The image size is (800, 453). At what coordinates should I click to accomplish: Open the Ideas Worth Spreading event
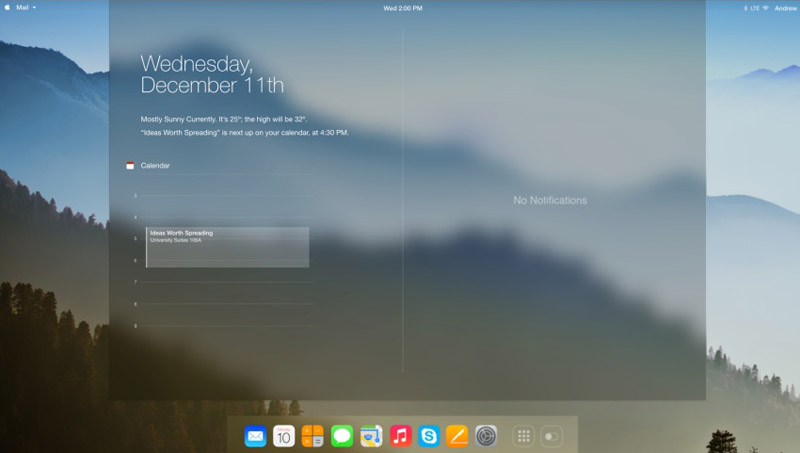[227, 246]
